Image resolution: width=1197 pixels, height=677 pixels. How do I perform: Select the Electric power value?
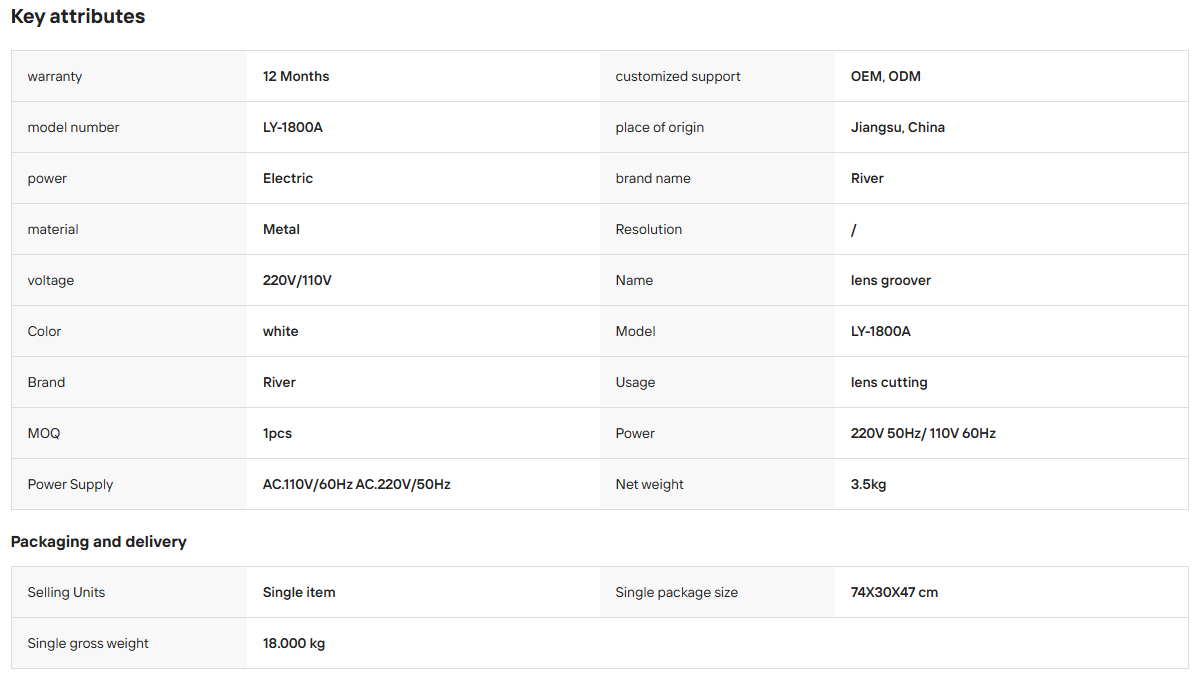point(288,179)
